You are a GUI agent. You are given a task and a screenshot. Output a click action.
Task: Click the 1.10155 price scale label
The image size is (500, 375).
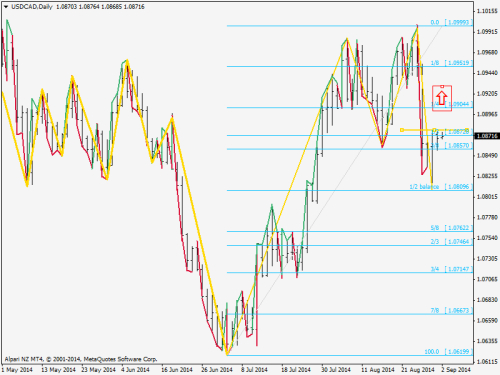point(487,11)
